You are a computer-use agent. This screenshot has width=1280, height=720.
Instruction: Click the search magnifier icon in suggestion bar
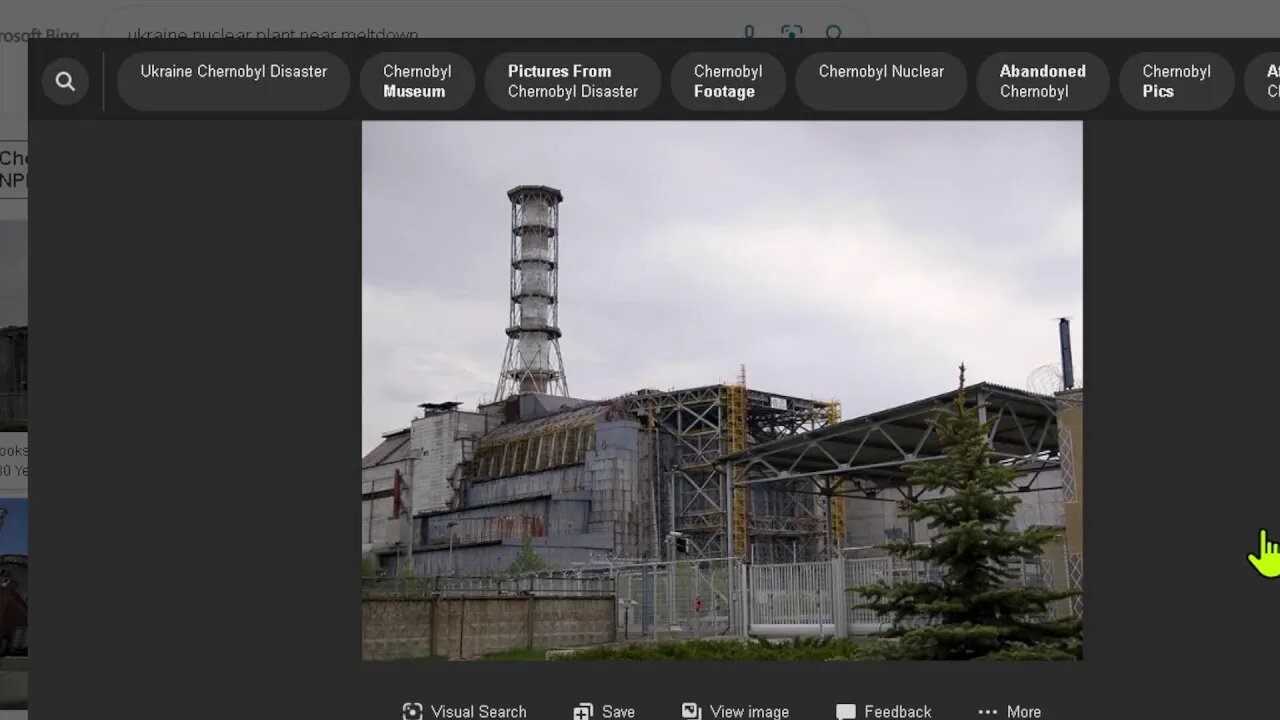pos(65,82)
